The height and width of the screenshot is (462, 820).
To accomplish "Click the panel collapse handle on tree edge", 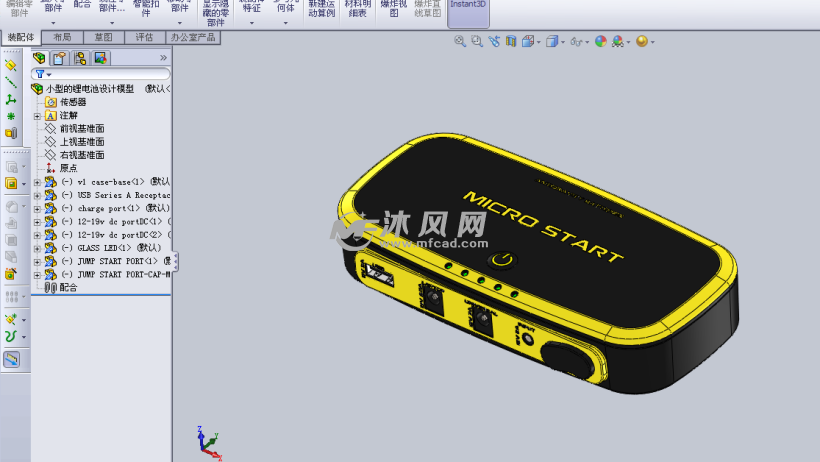I will (x=175, y=262).
